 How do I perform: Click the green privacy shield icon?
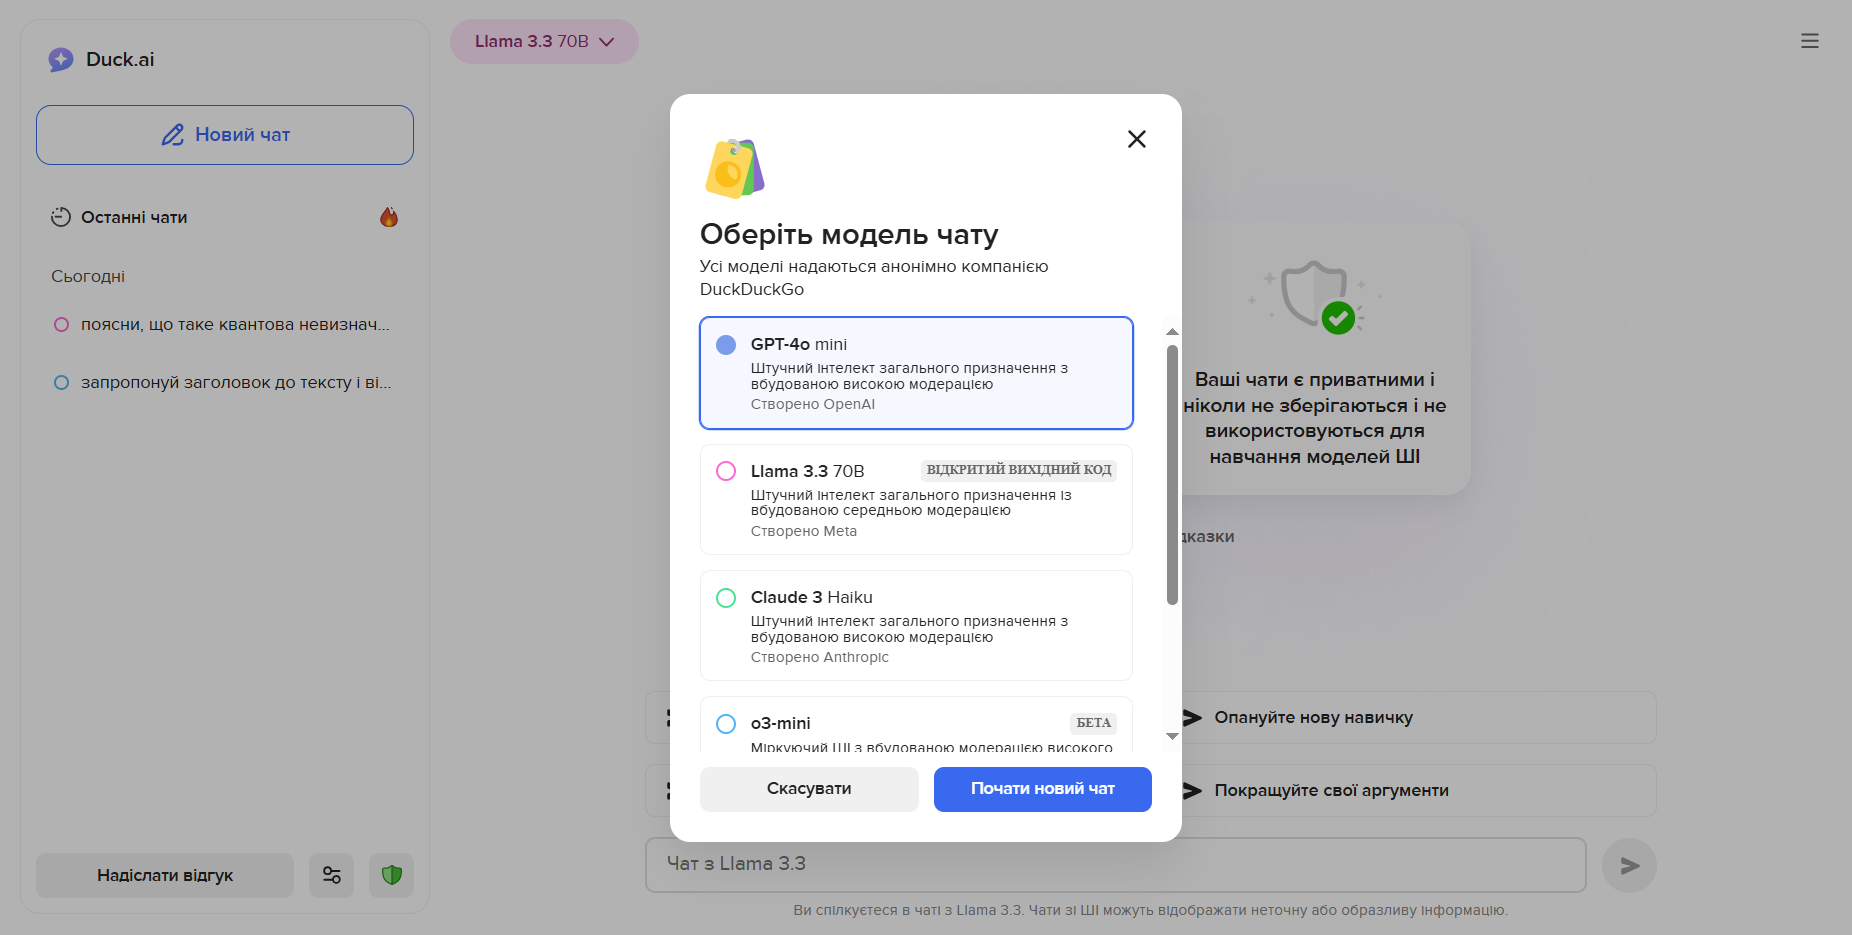point(392,875)
